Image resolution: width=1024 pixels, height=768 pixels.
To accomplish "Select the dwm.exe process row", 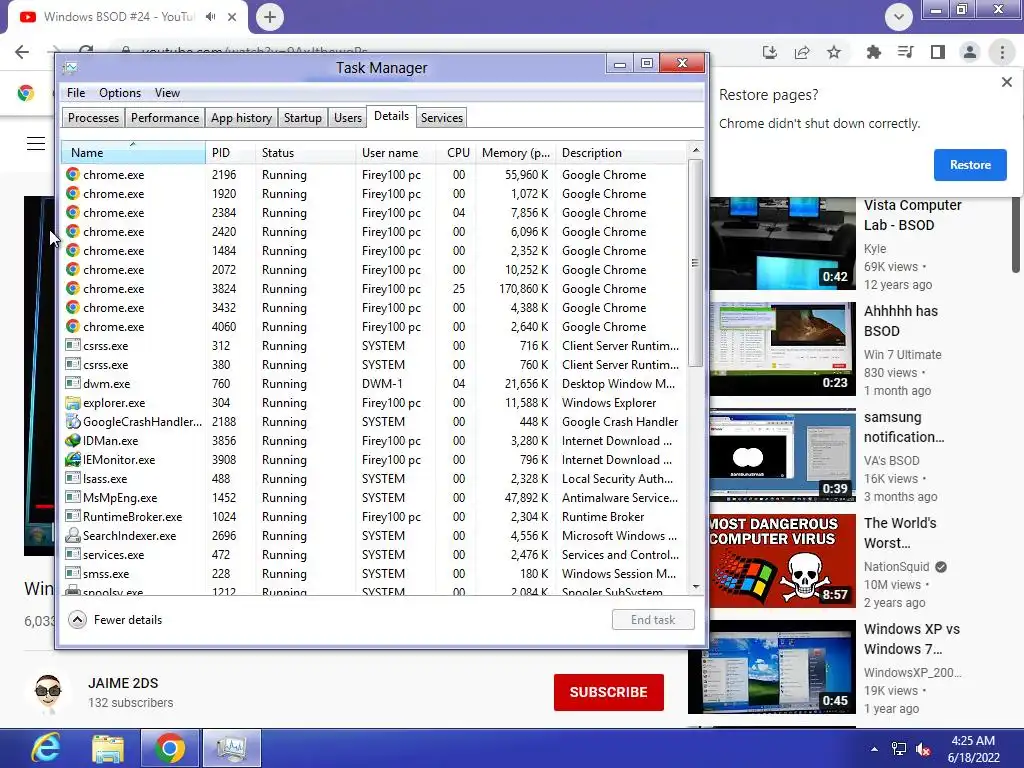I will [375, 384].
